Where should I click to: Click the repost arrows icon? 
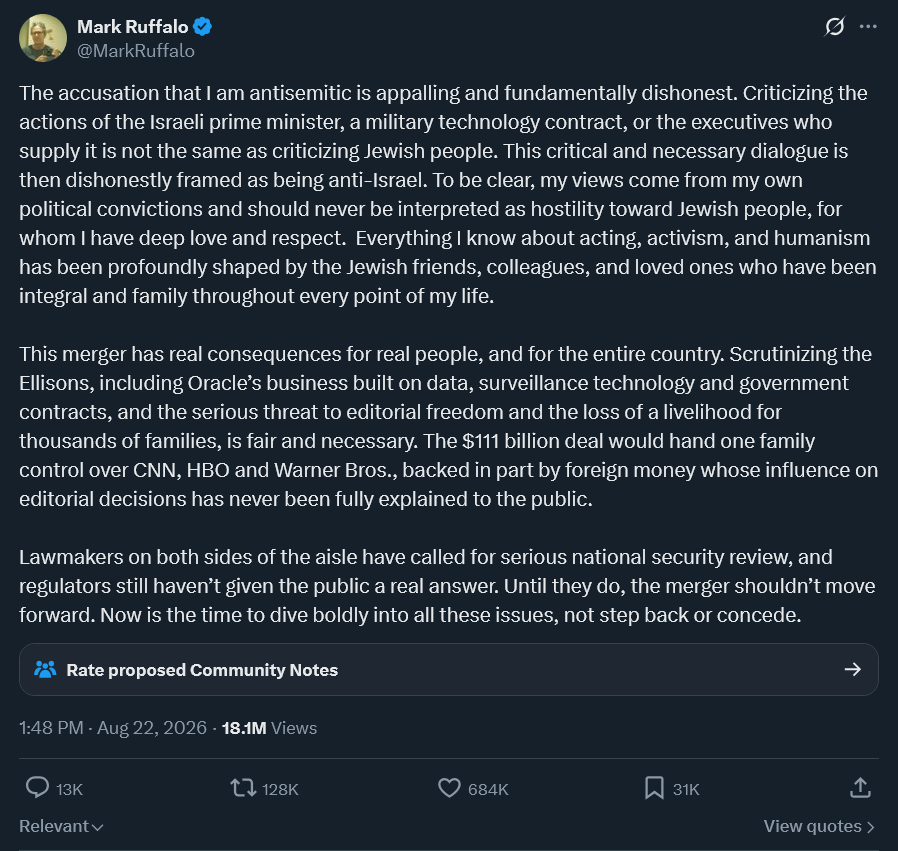243,788
